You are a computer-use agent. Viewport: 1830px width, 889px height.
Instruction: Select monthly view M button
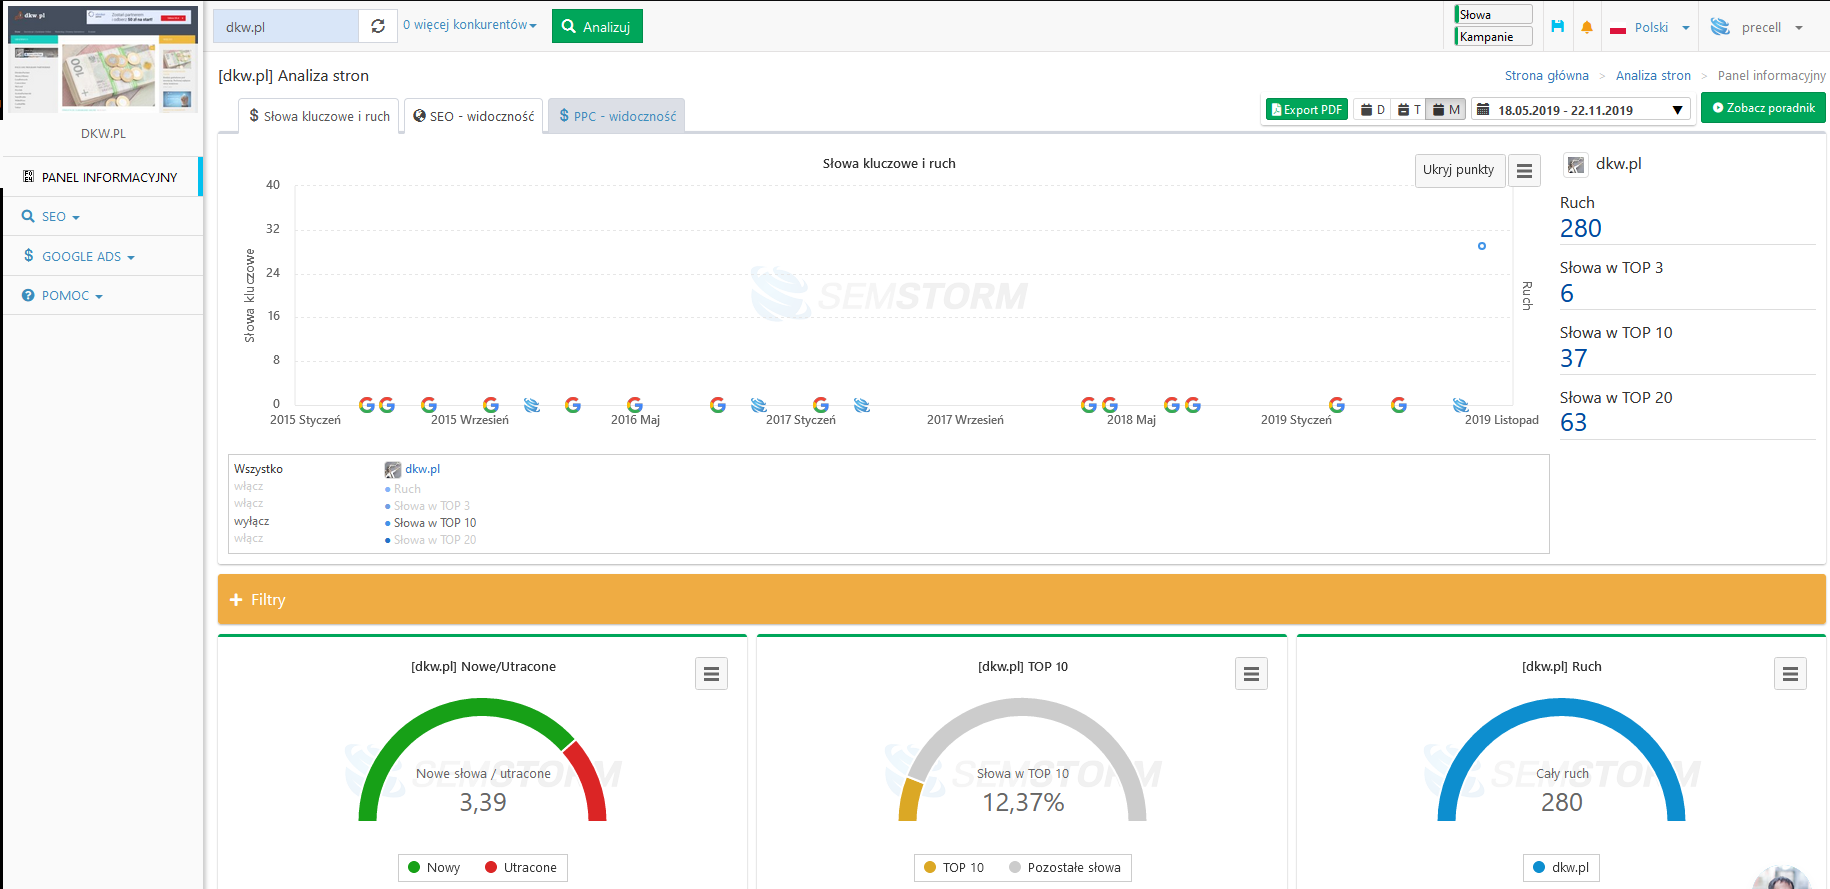pyautogui.click(x=1446, y=110)
